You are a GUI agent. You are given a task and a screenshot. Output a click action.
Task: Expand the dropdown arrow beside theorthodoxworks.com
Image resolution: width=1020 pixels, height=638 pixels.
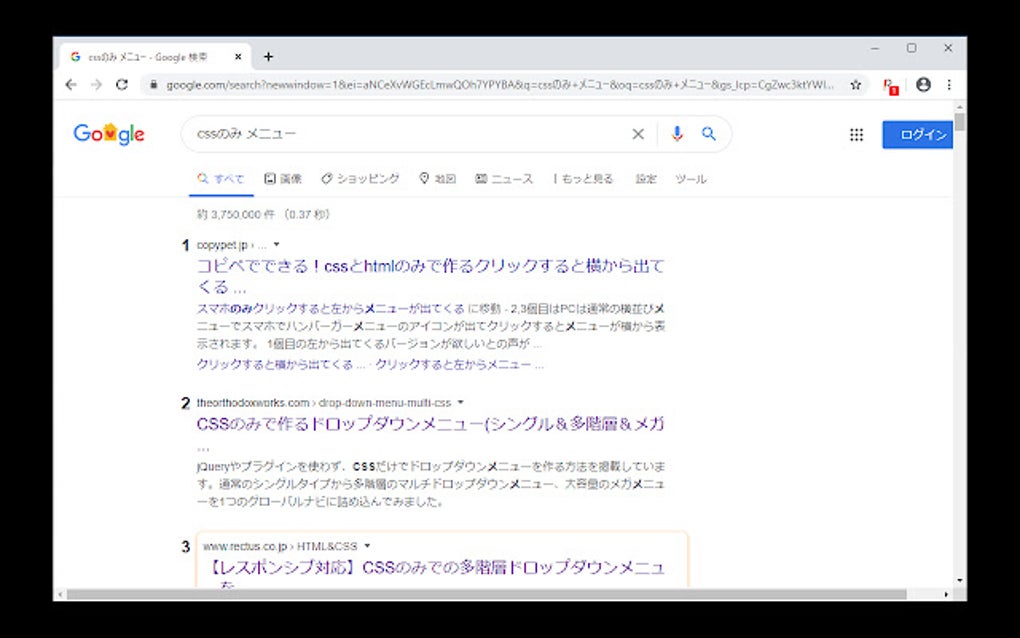pos(461,403)
